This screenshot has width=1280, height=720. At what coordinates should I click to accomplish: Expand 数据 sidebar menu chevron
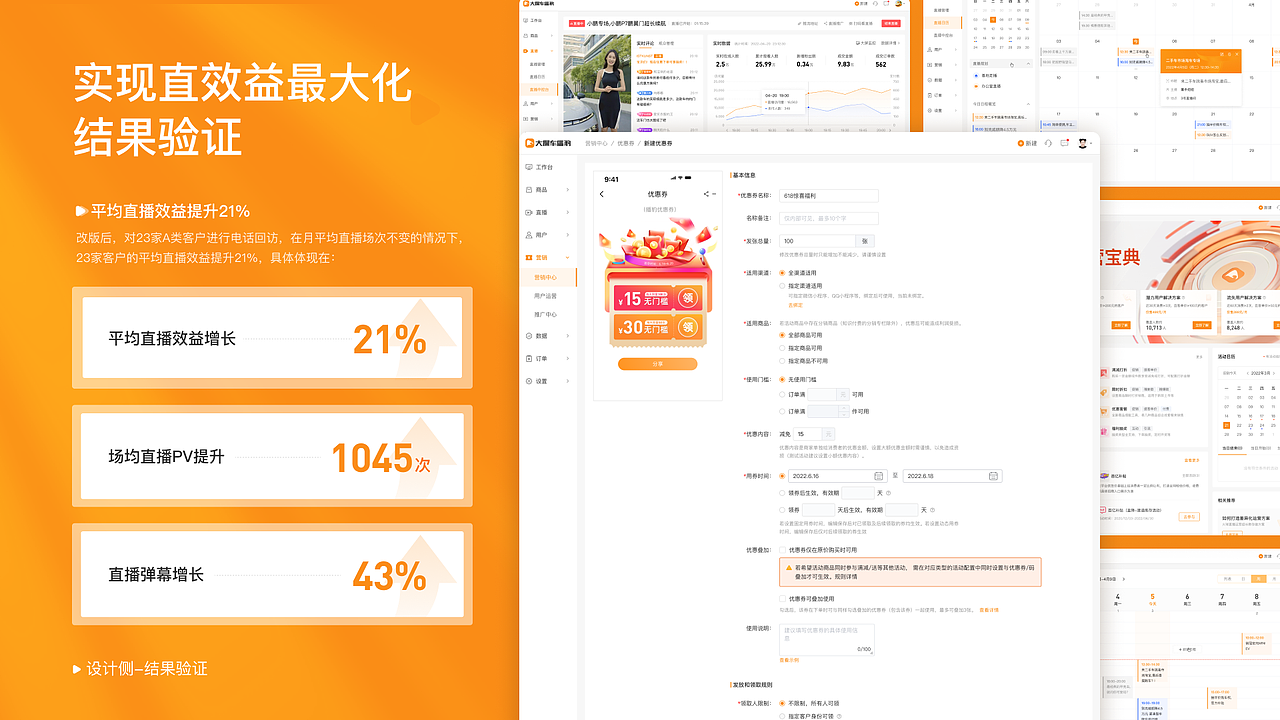click(568, 336)
